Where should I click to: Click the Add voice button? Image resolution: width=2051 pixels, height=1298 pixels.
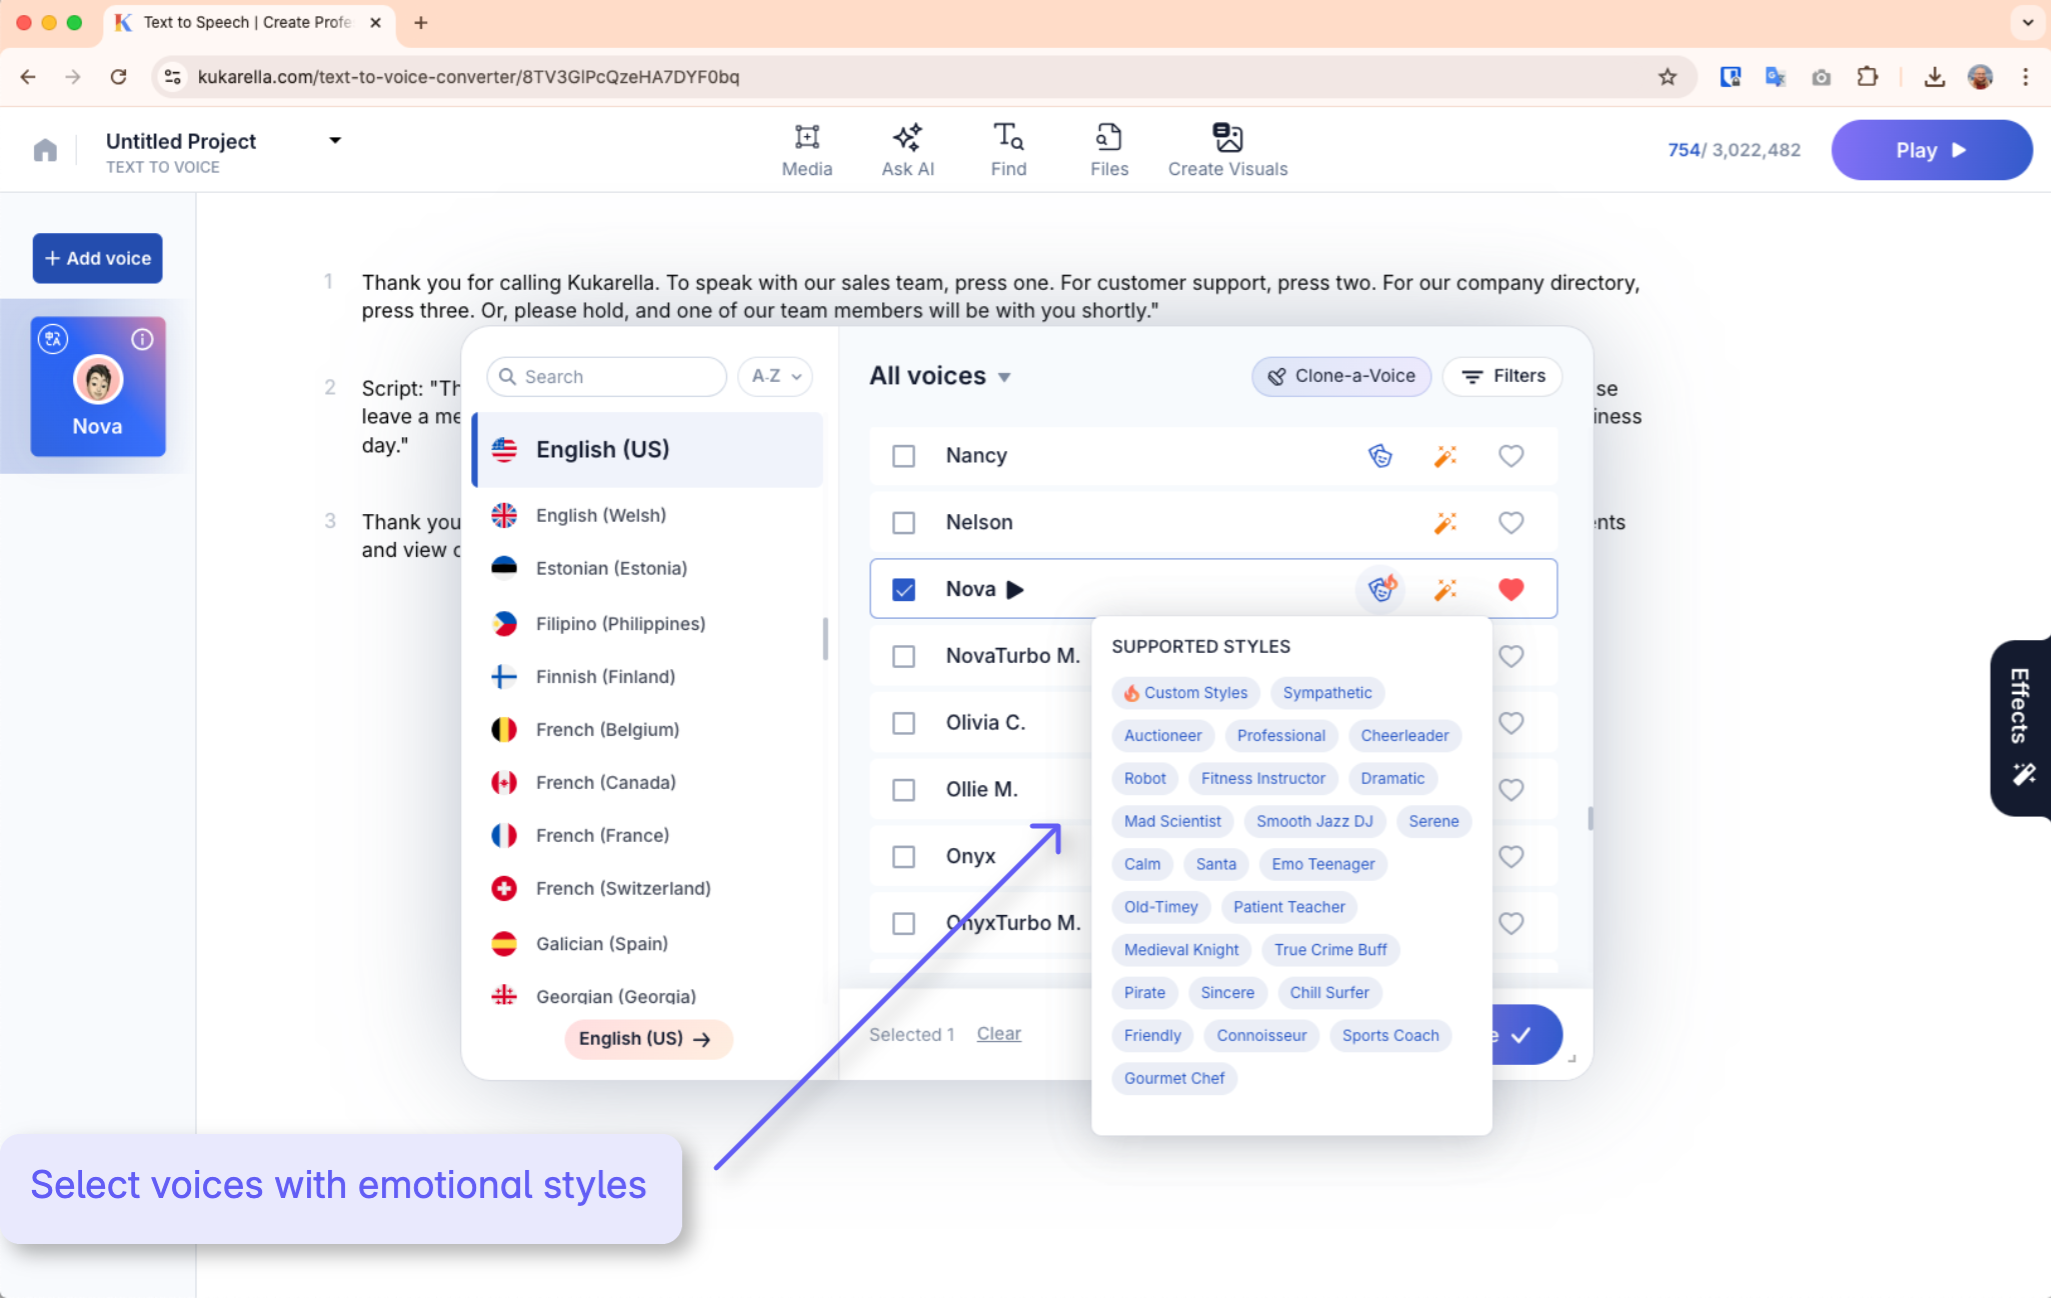pos(97,258)
